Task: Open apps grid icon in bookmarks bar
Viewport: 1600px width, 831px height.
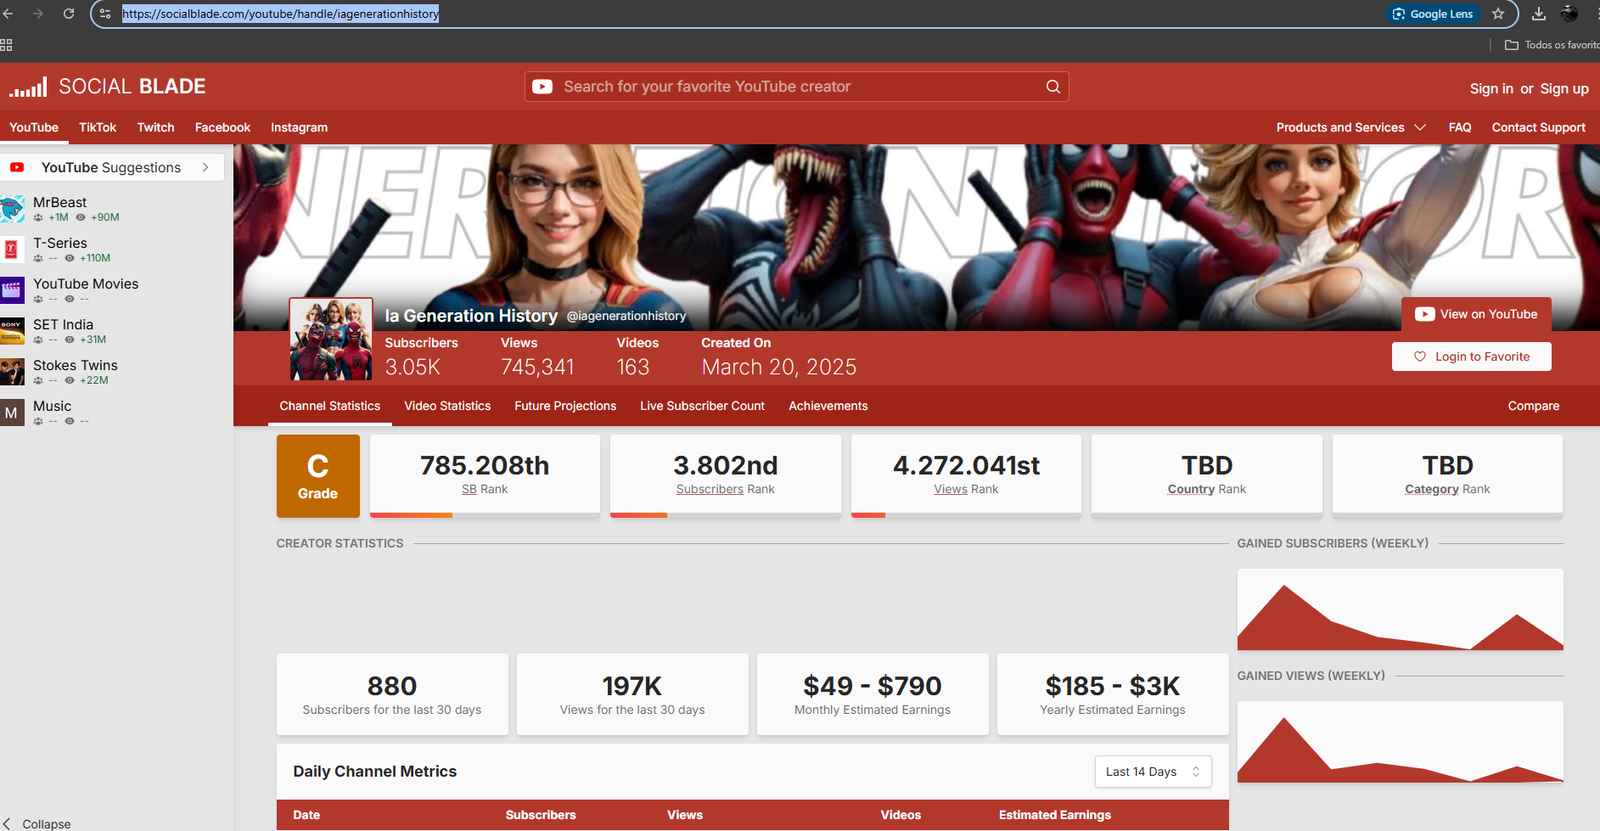Action: (6, 45)
